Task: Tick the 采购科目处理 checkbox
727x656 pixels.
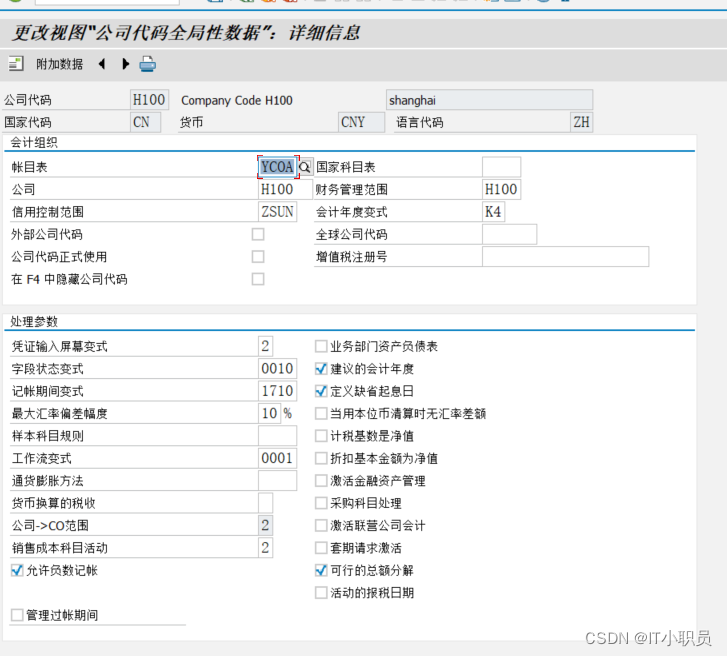Action: pyautogui.click(x=321, y=503)
